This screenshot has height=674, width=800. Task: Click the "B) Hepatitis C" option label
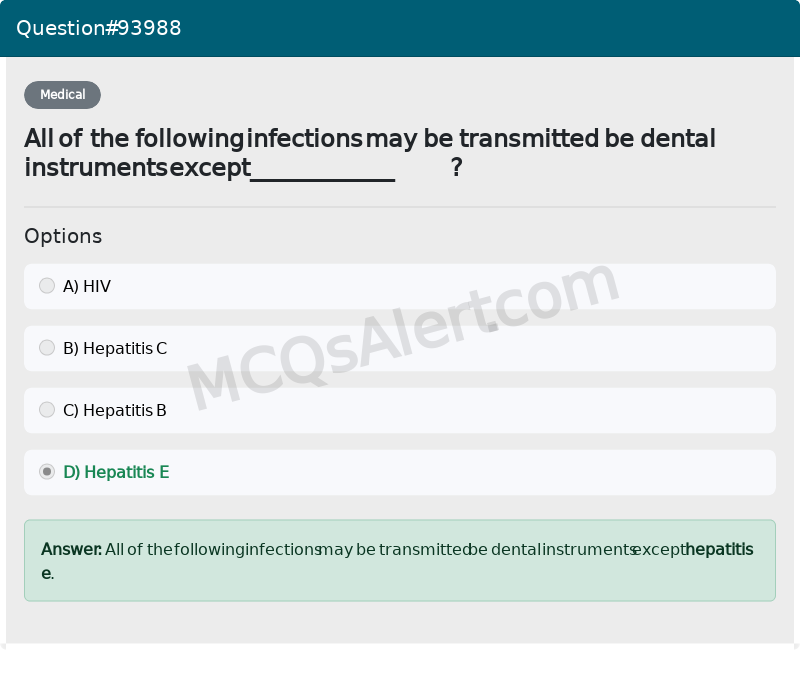click(115, 349)
